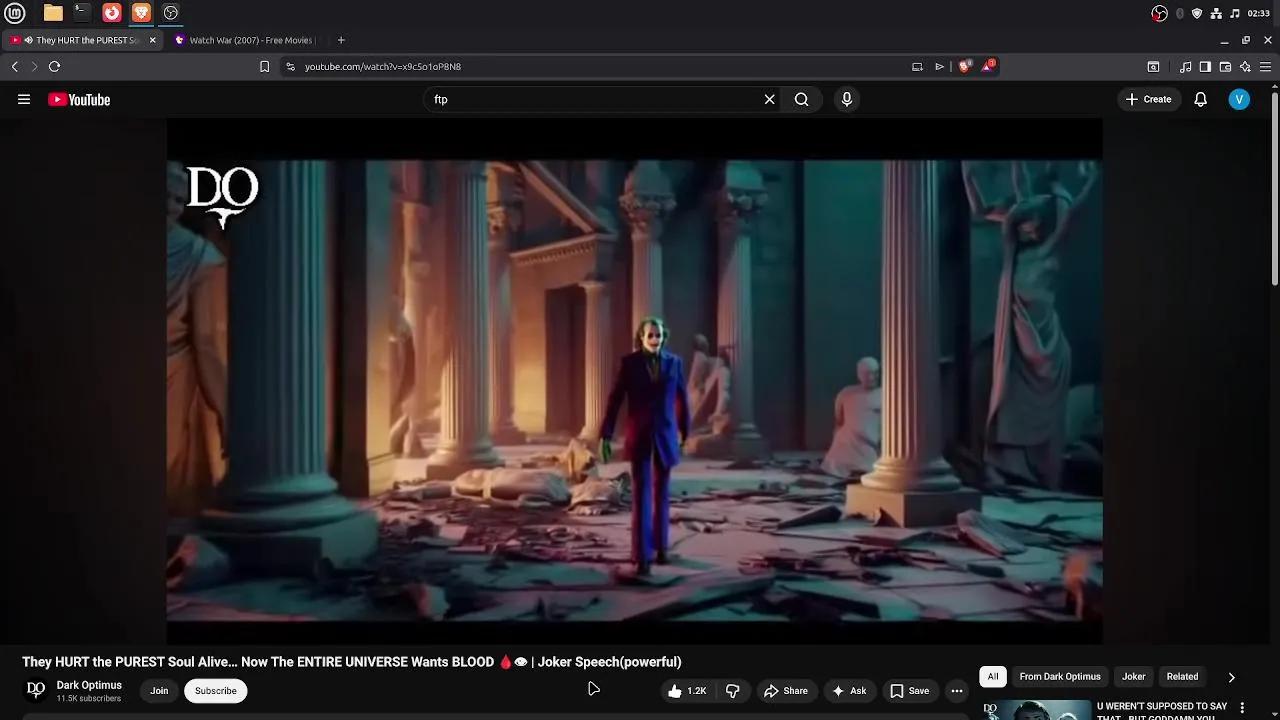Image resolution: width=1280 pixels, height=720 pixels.
Task: Click the video player to pause
Action: pyautogui.click(x=634, y=381)
